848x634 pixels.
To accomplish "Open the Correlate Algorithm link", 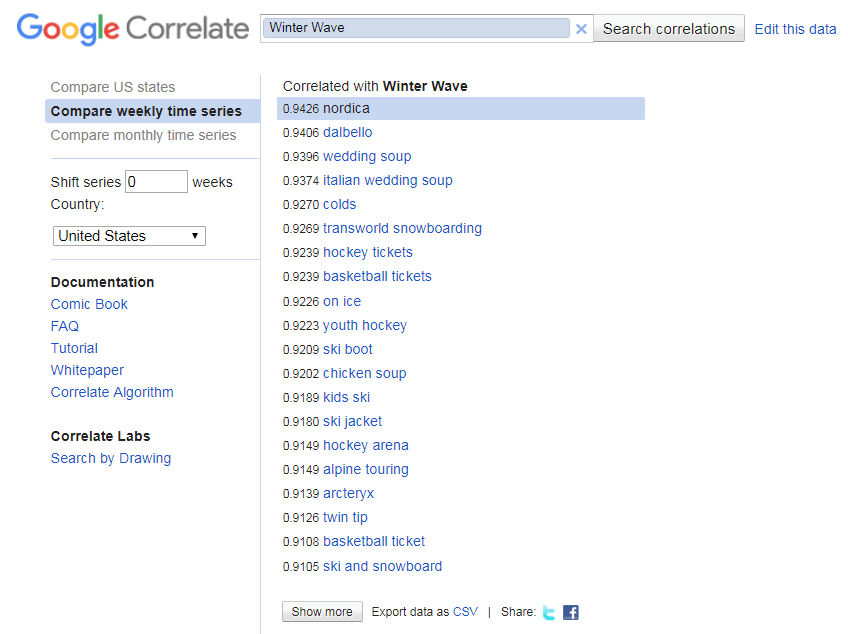I will pos(112,392).
